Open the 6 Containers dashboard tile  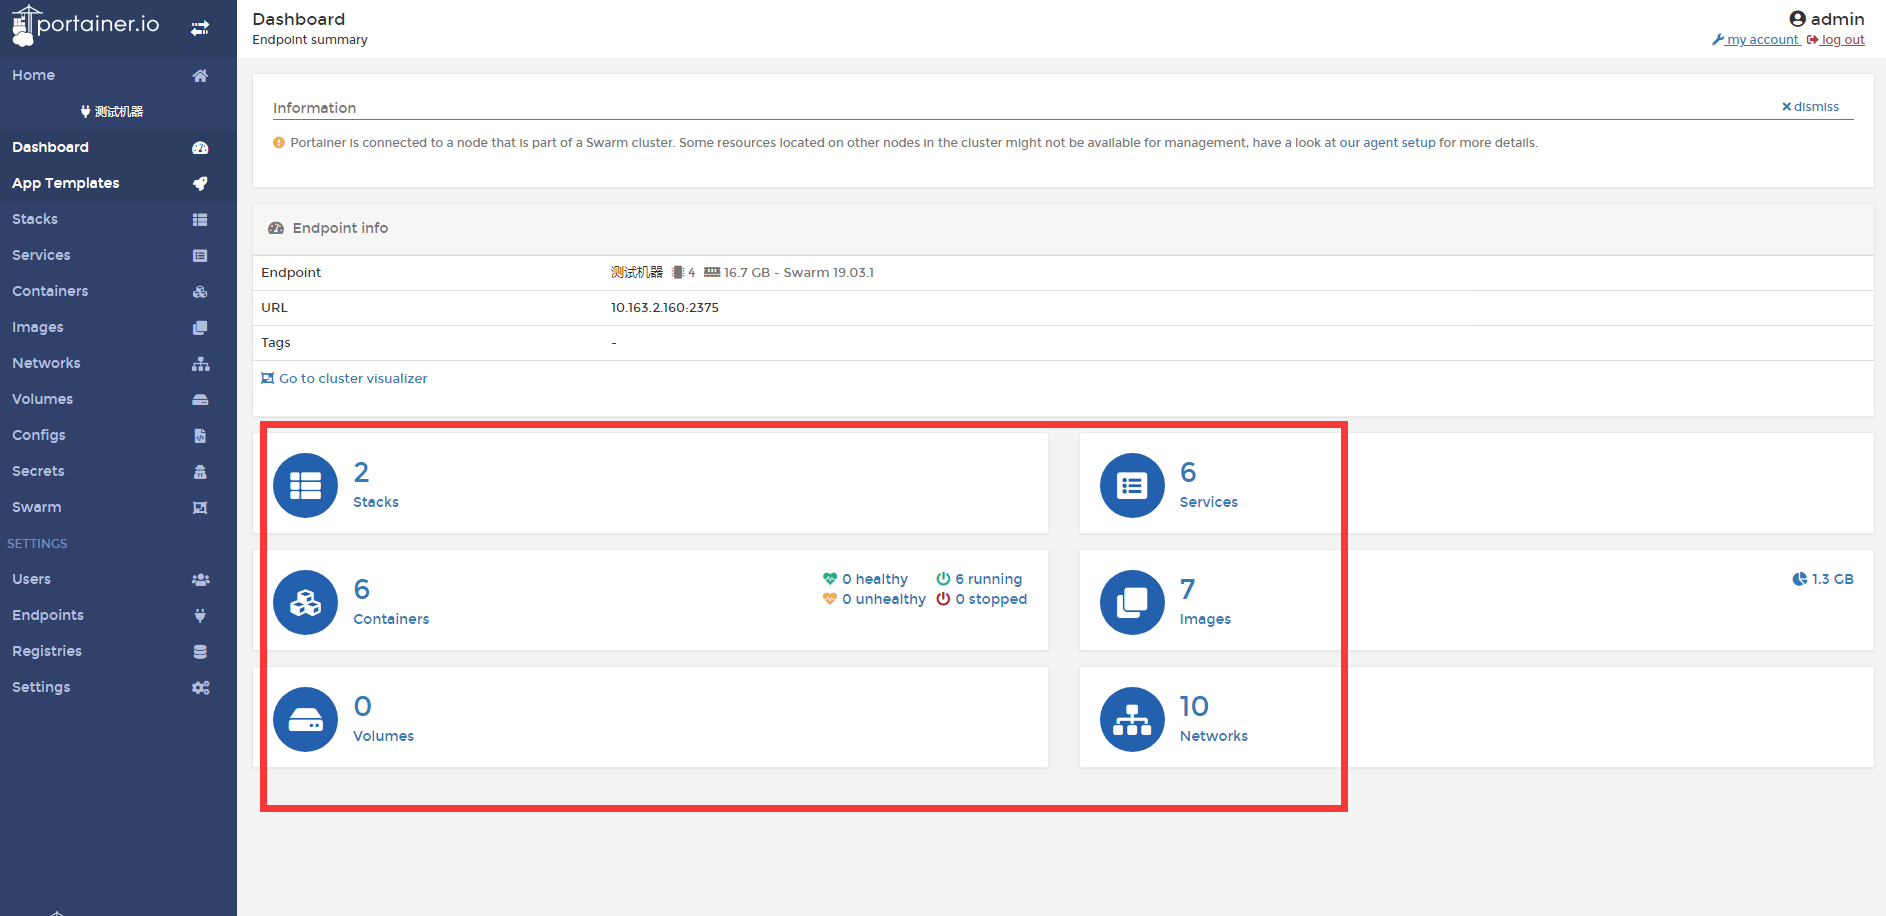tap(650, 600)
